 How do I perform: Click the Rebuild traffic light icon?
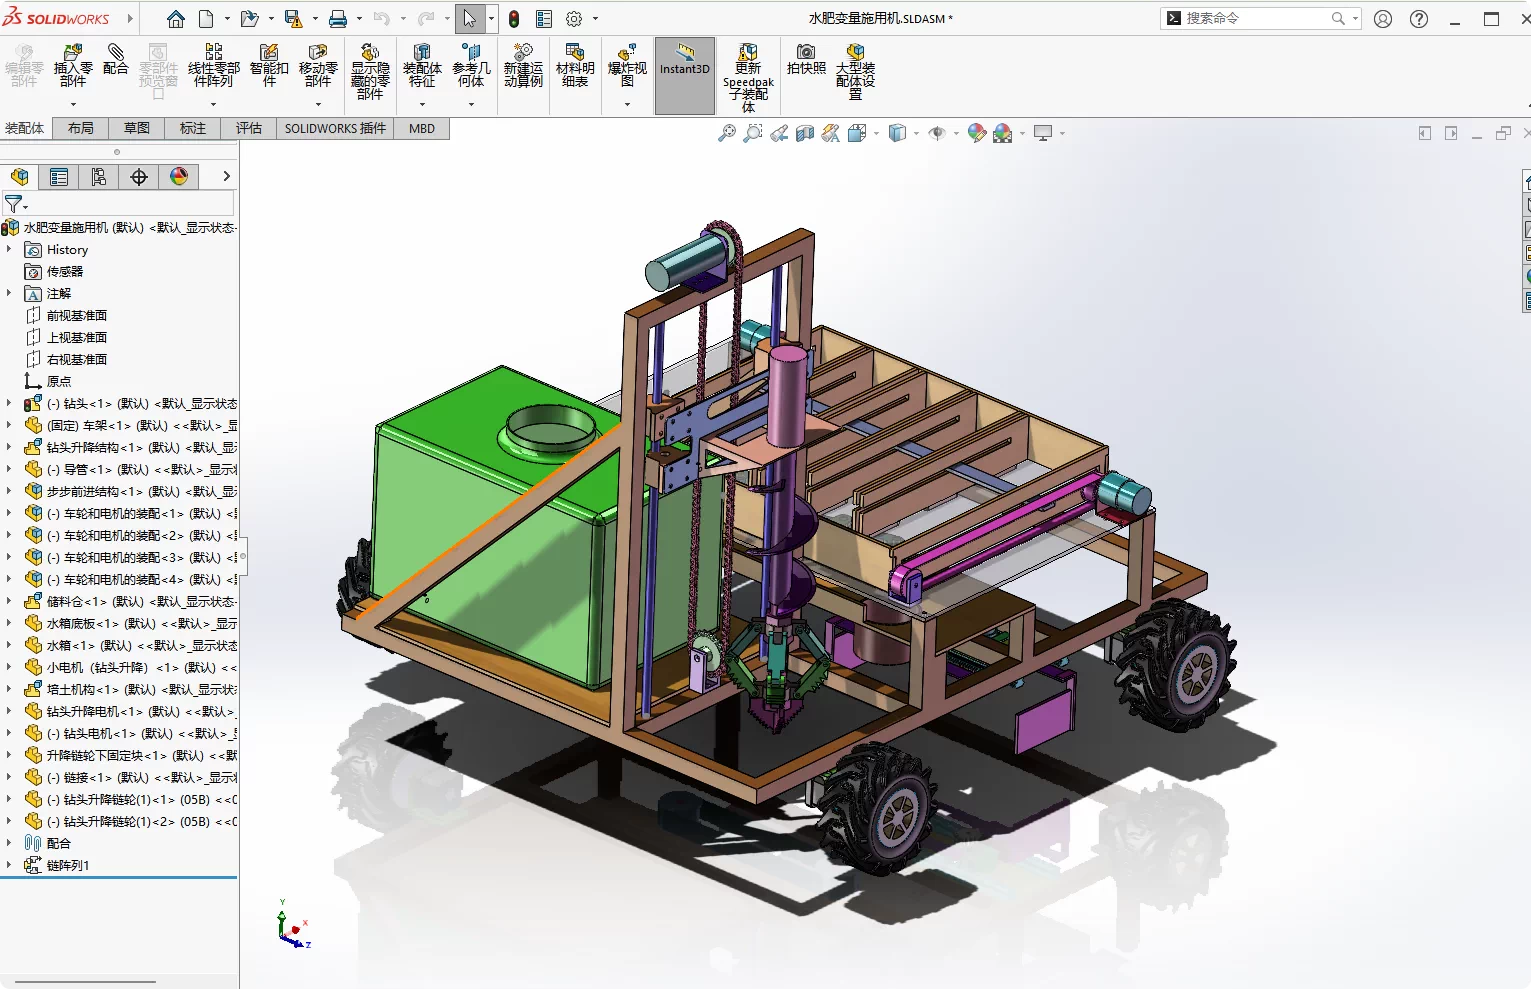(x=514, y=19)
